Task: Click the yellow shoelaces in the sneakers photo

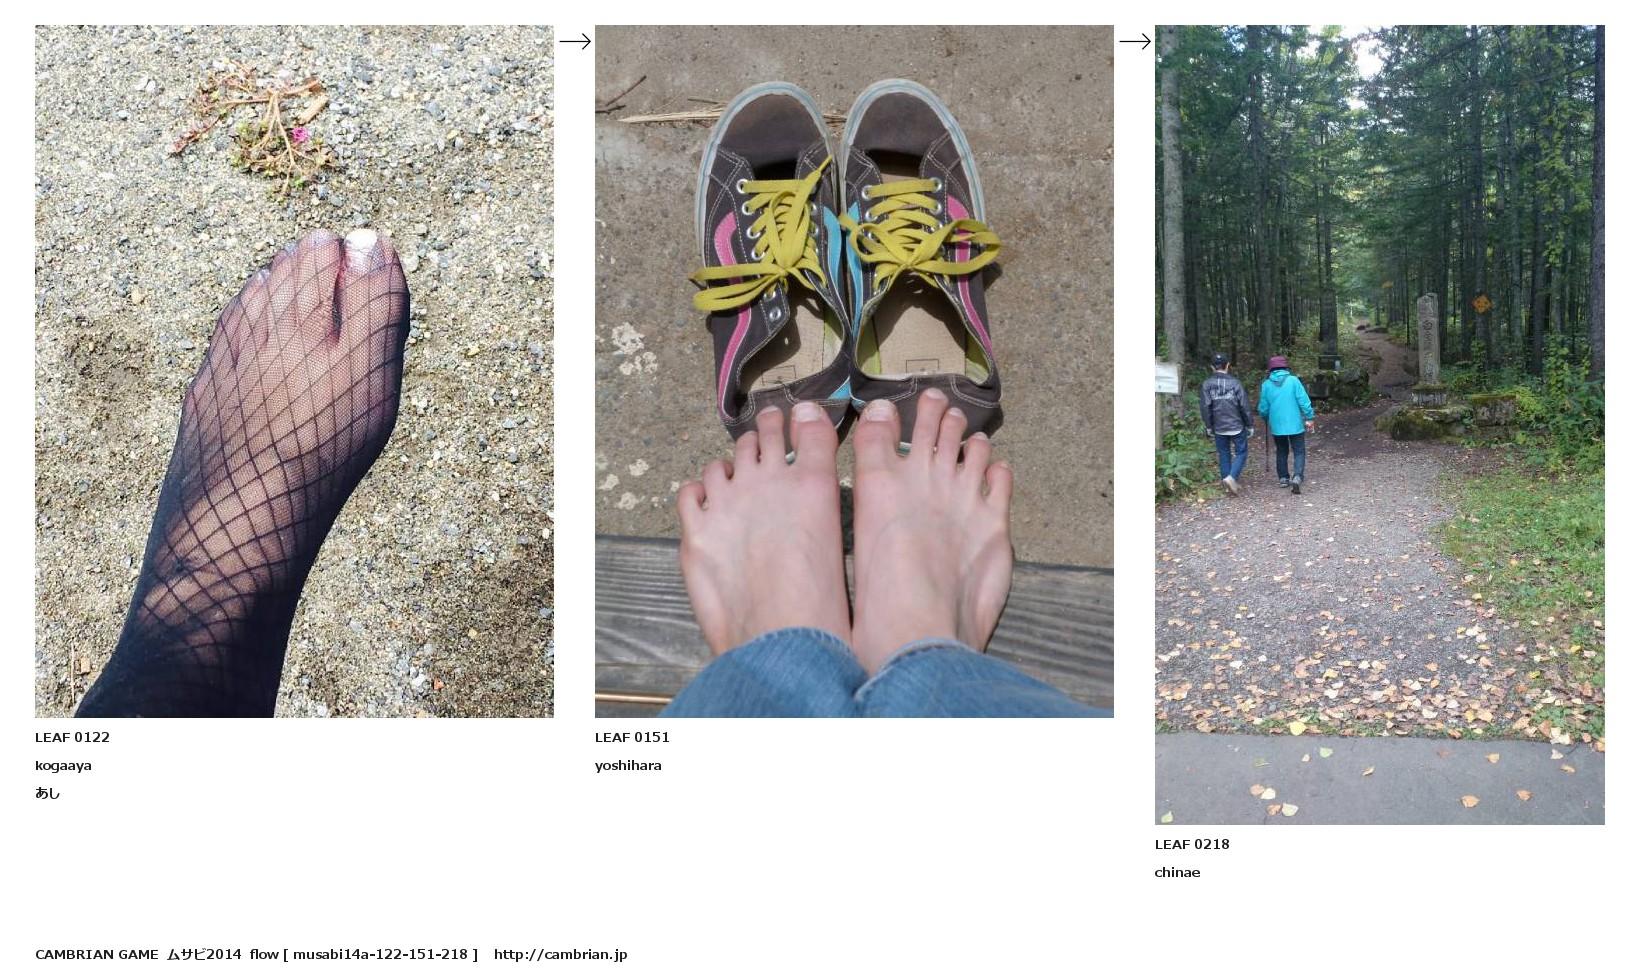Action: (843, 242)
